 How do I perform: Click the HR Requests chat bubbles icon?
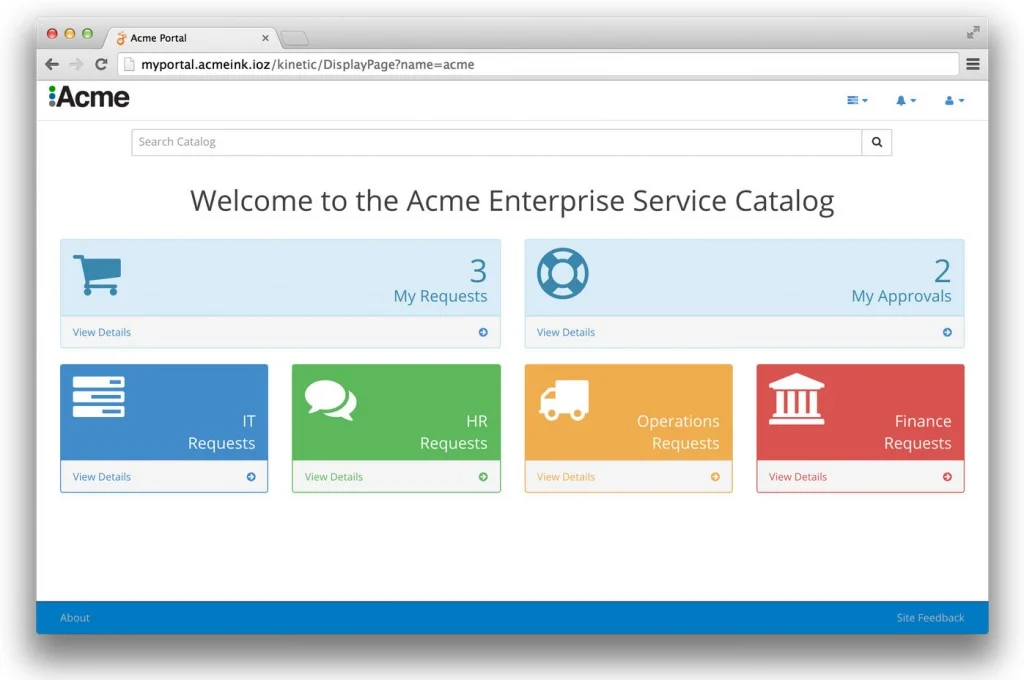point(330,401)
